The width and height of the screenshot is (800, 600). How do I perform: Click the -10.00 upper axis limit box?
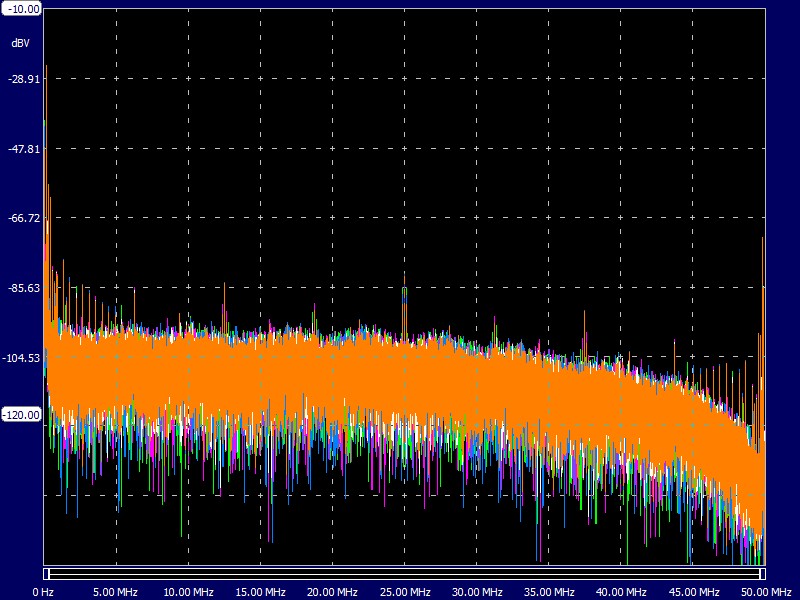click(x=21, y=9)
